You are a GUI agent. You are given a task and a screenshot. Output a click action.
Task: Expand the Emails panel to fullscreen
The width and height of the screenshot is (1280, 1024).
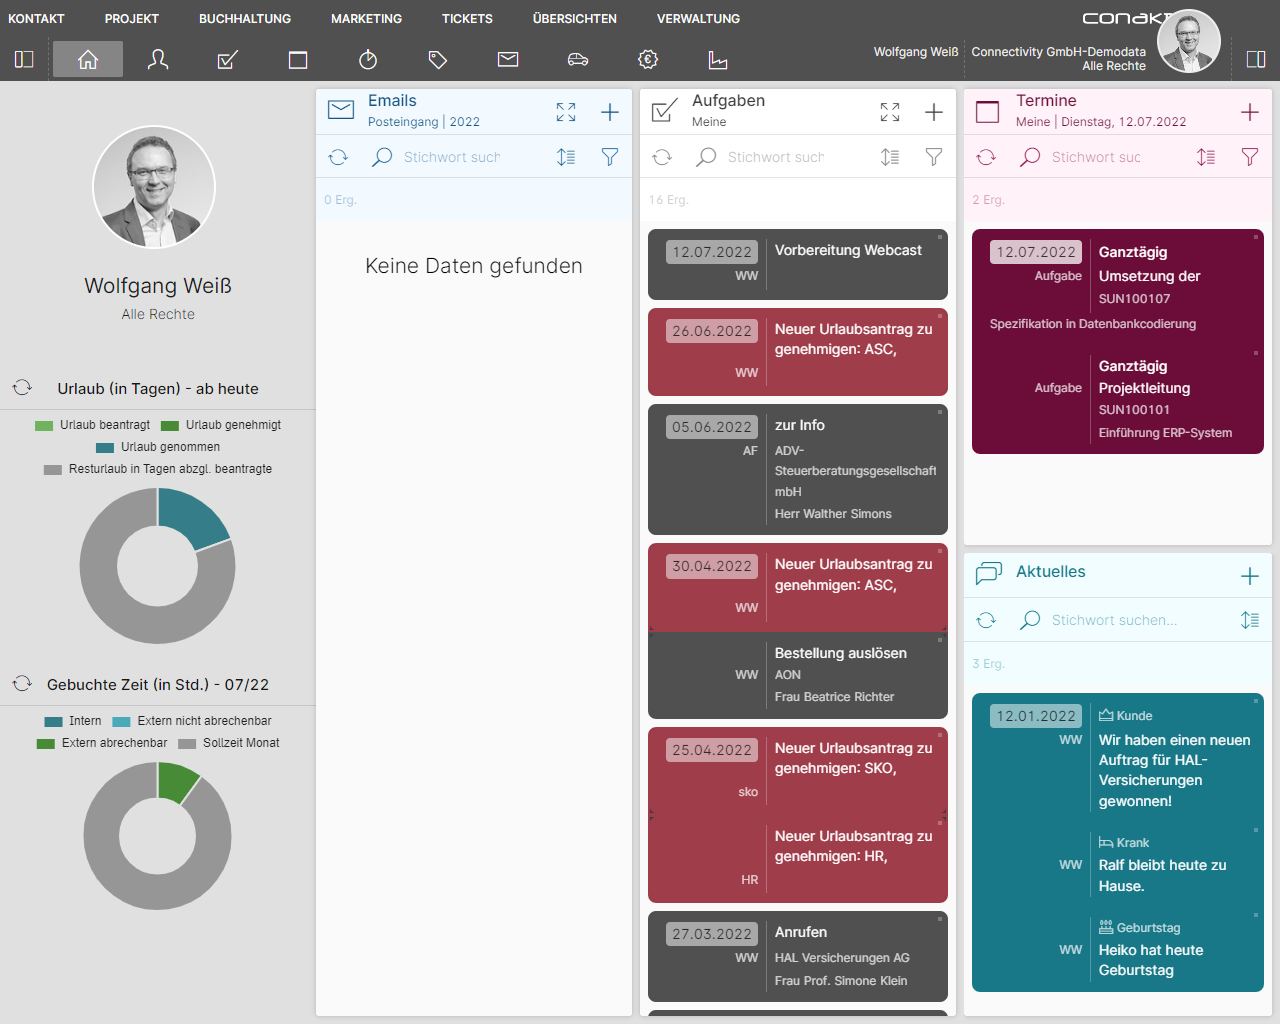point(566,112)
